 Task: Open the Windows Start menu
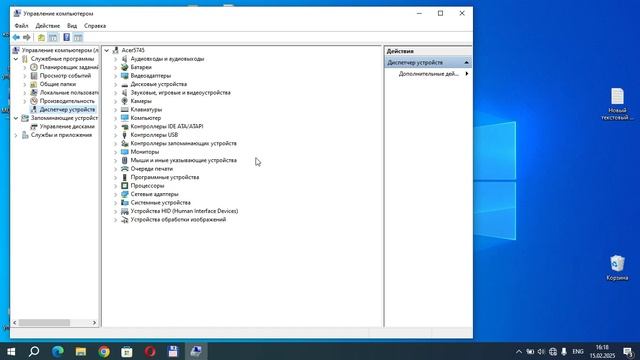[11, 351]
